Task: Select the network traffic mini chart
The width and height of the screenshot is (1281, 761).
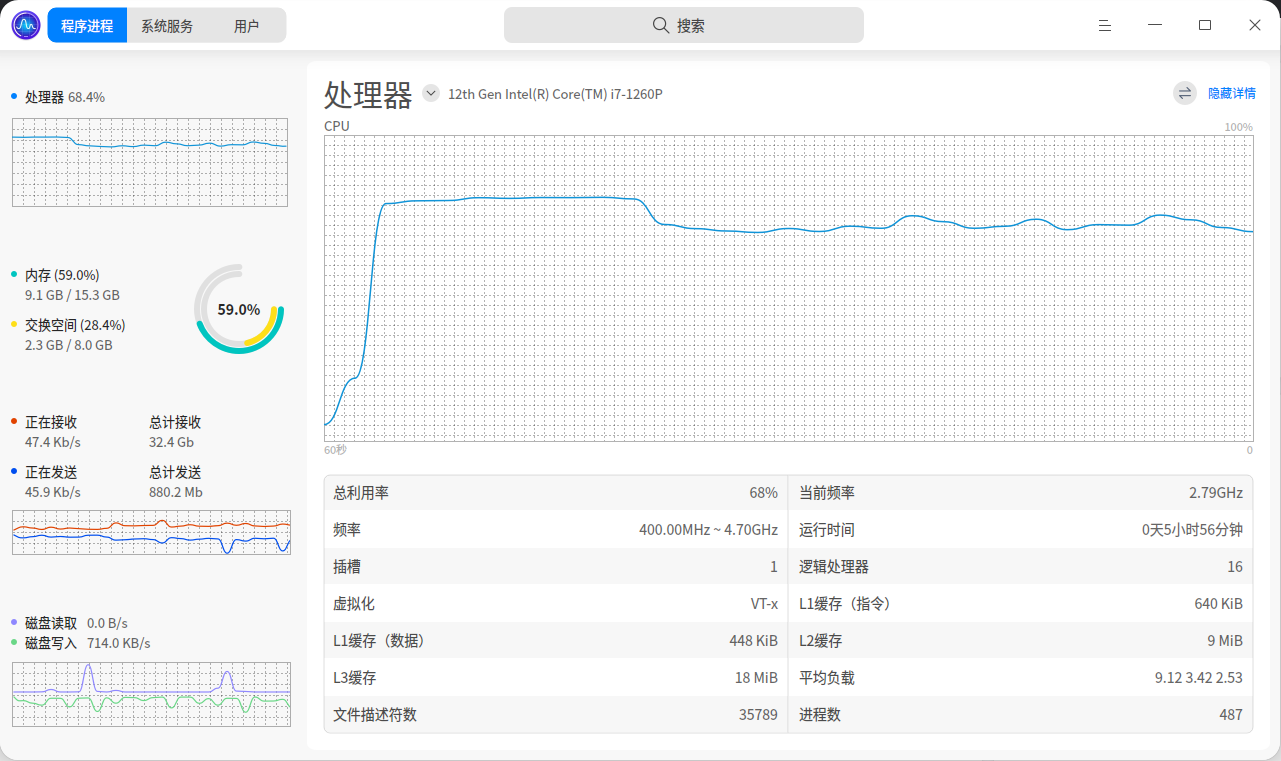Action: click(x=151, y=532)
